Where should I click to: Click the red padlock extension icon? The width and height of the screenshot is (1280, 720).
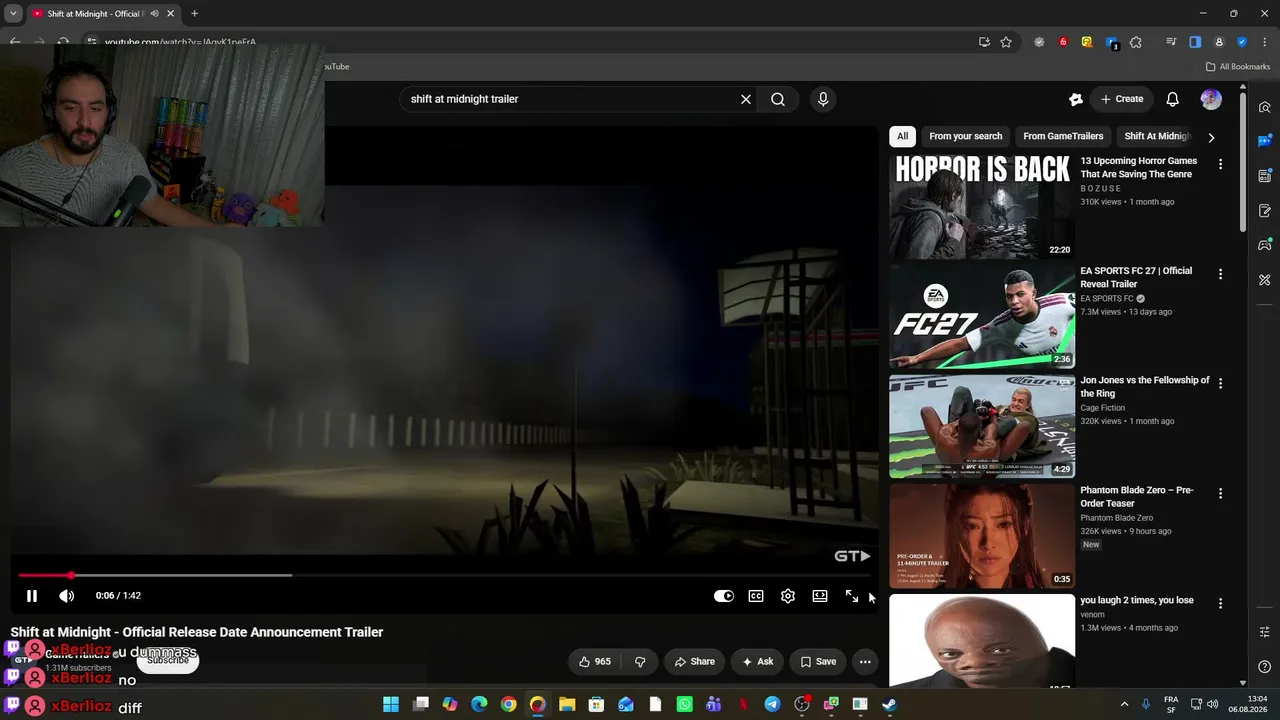(x=1063, y=42)
